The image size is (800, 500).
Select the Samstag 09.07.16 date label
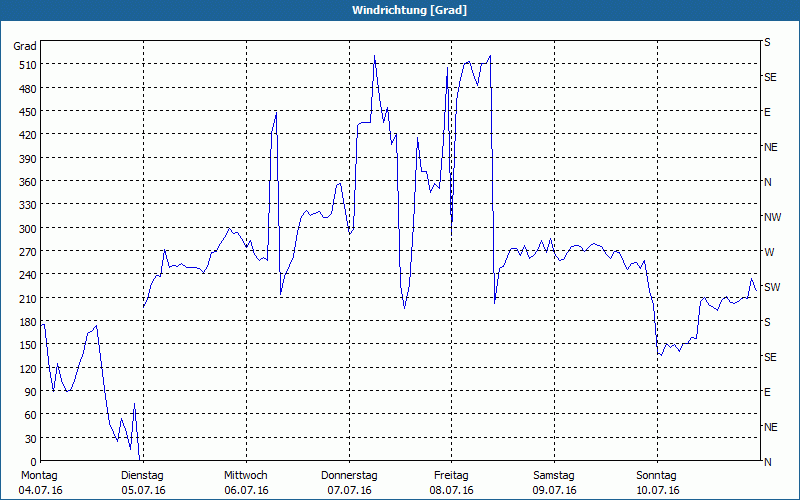554,483
